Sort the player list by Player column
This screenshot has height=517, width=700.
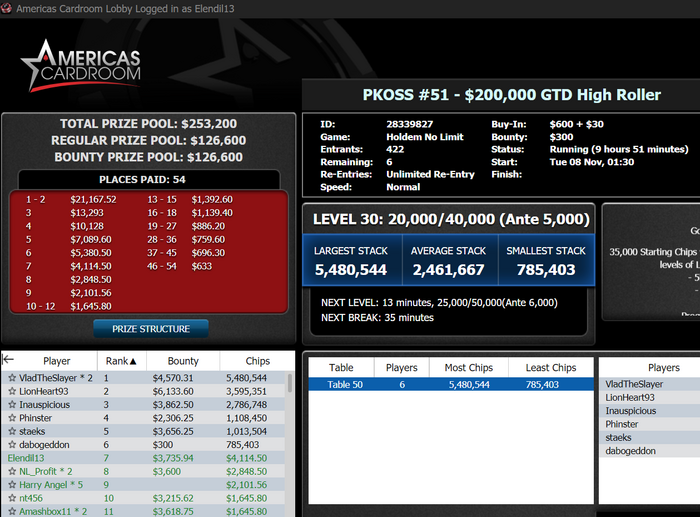click(x=56, y=361)
